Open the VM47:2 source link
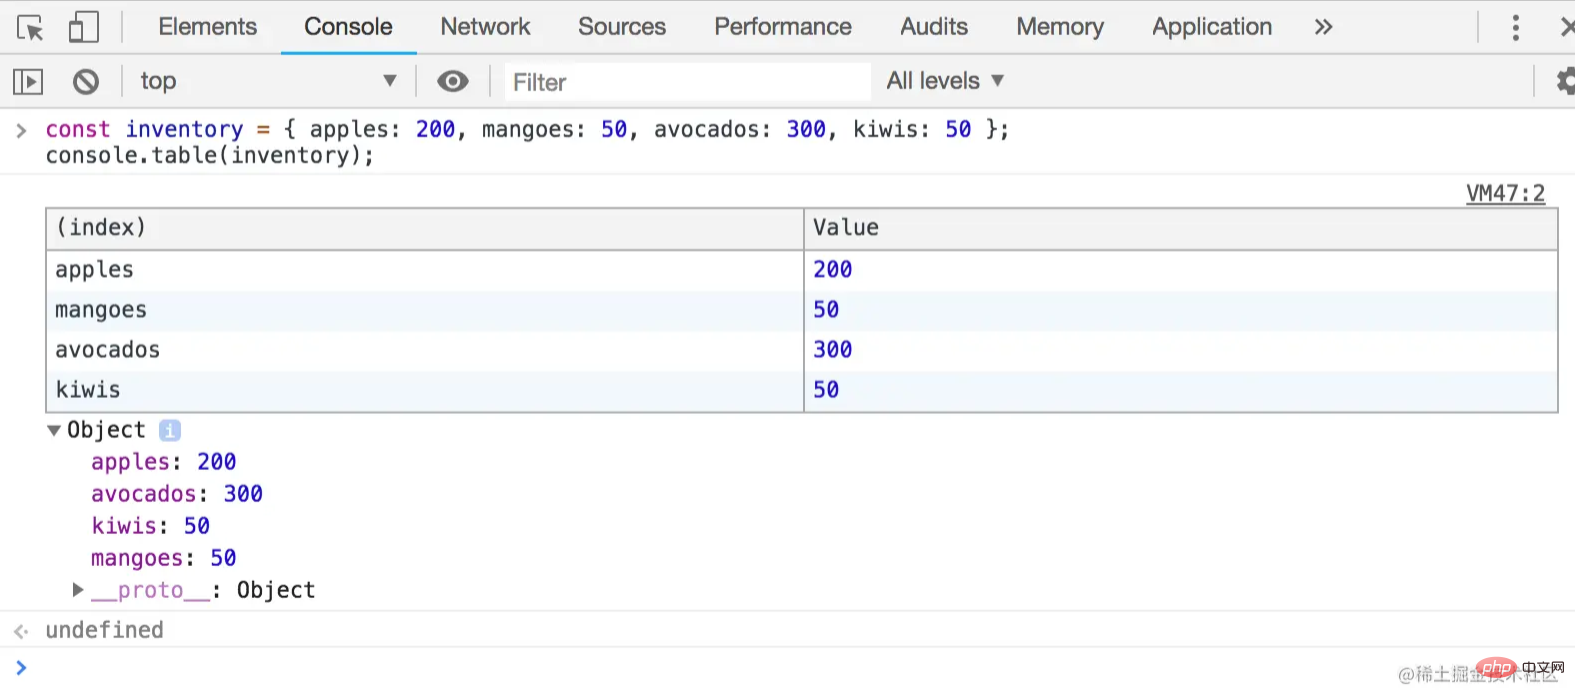 coord(1505,193)
